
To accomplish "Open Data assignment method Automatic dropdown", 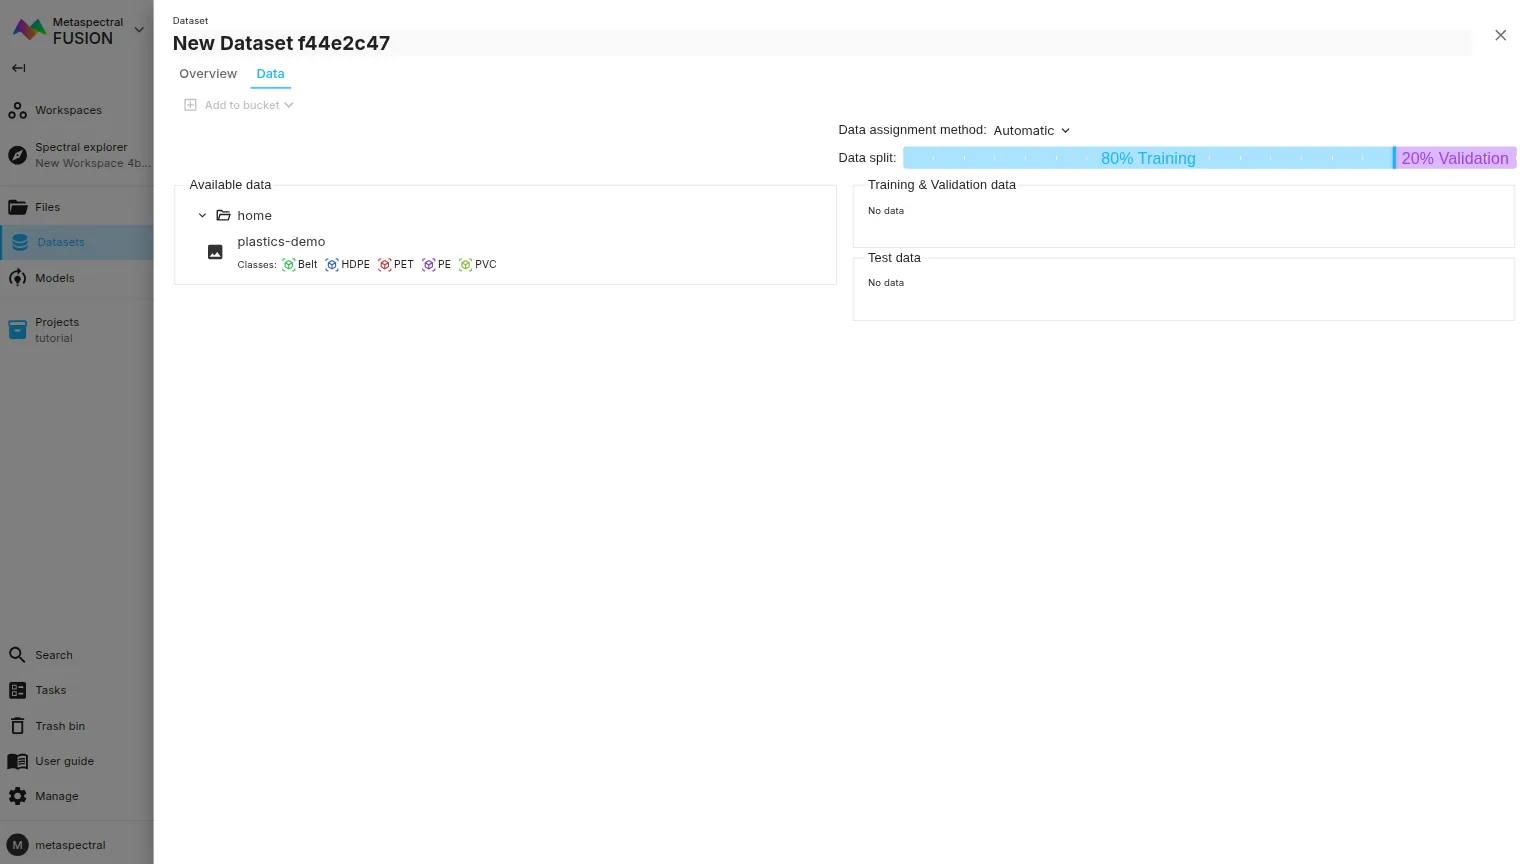I will tap(1031, 131).
